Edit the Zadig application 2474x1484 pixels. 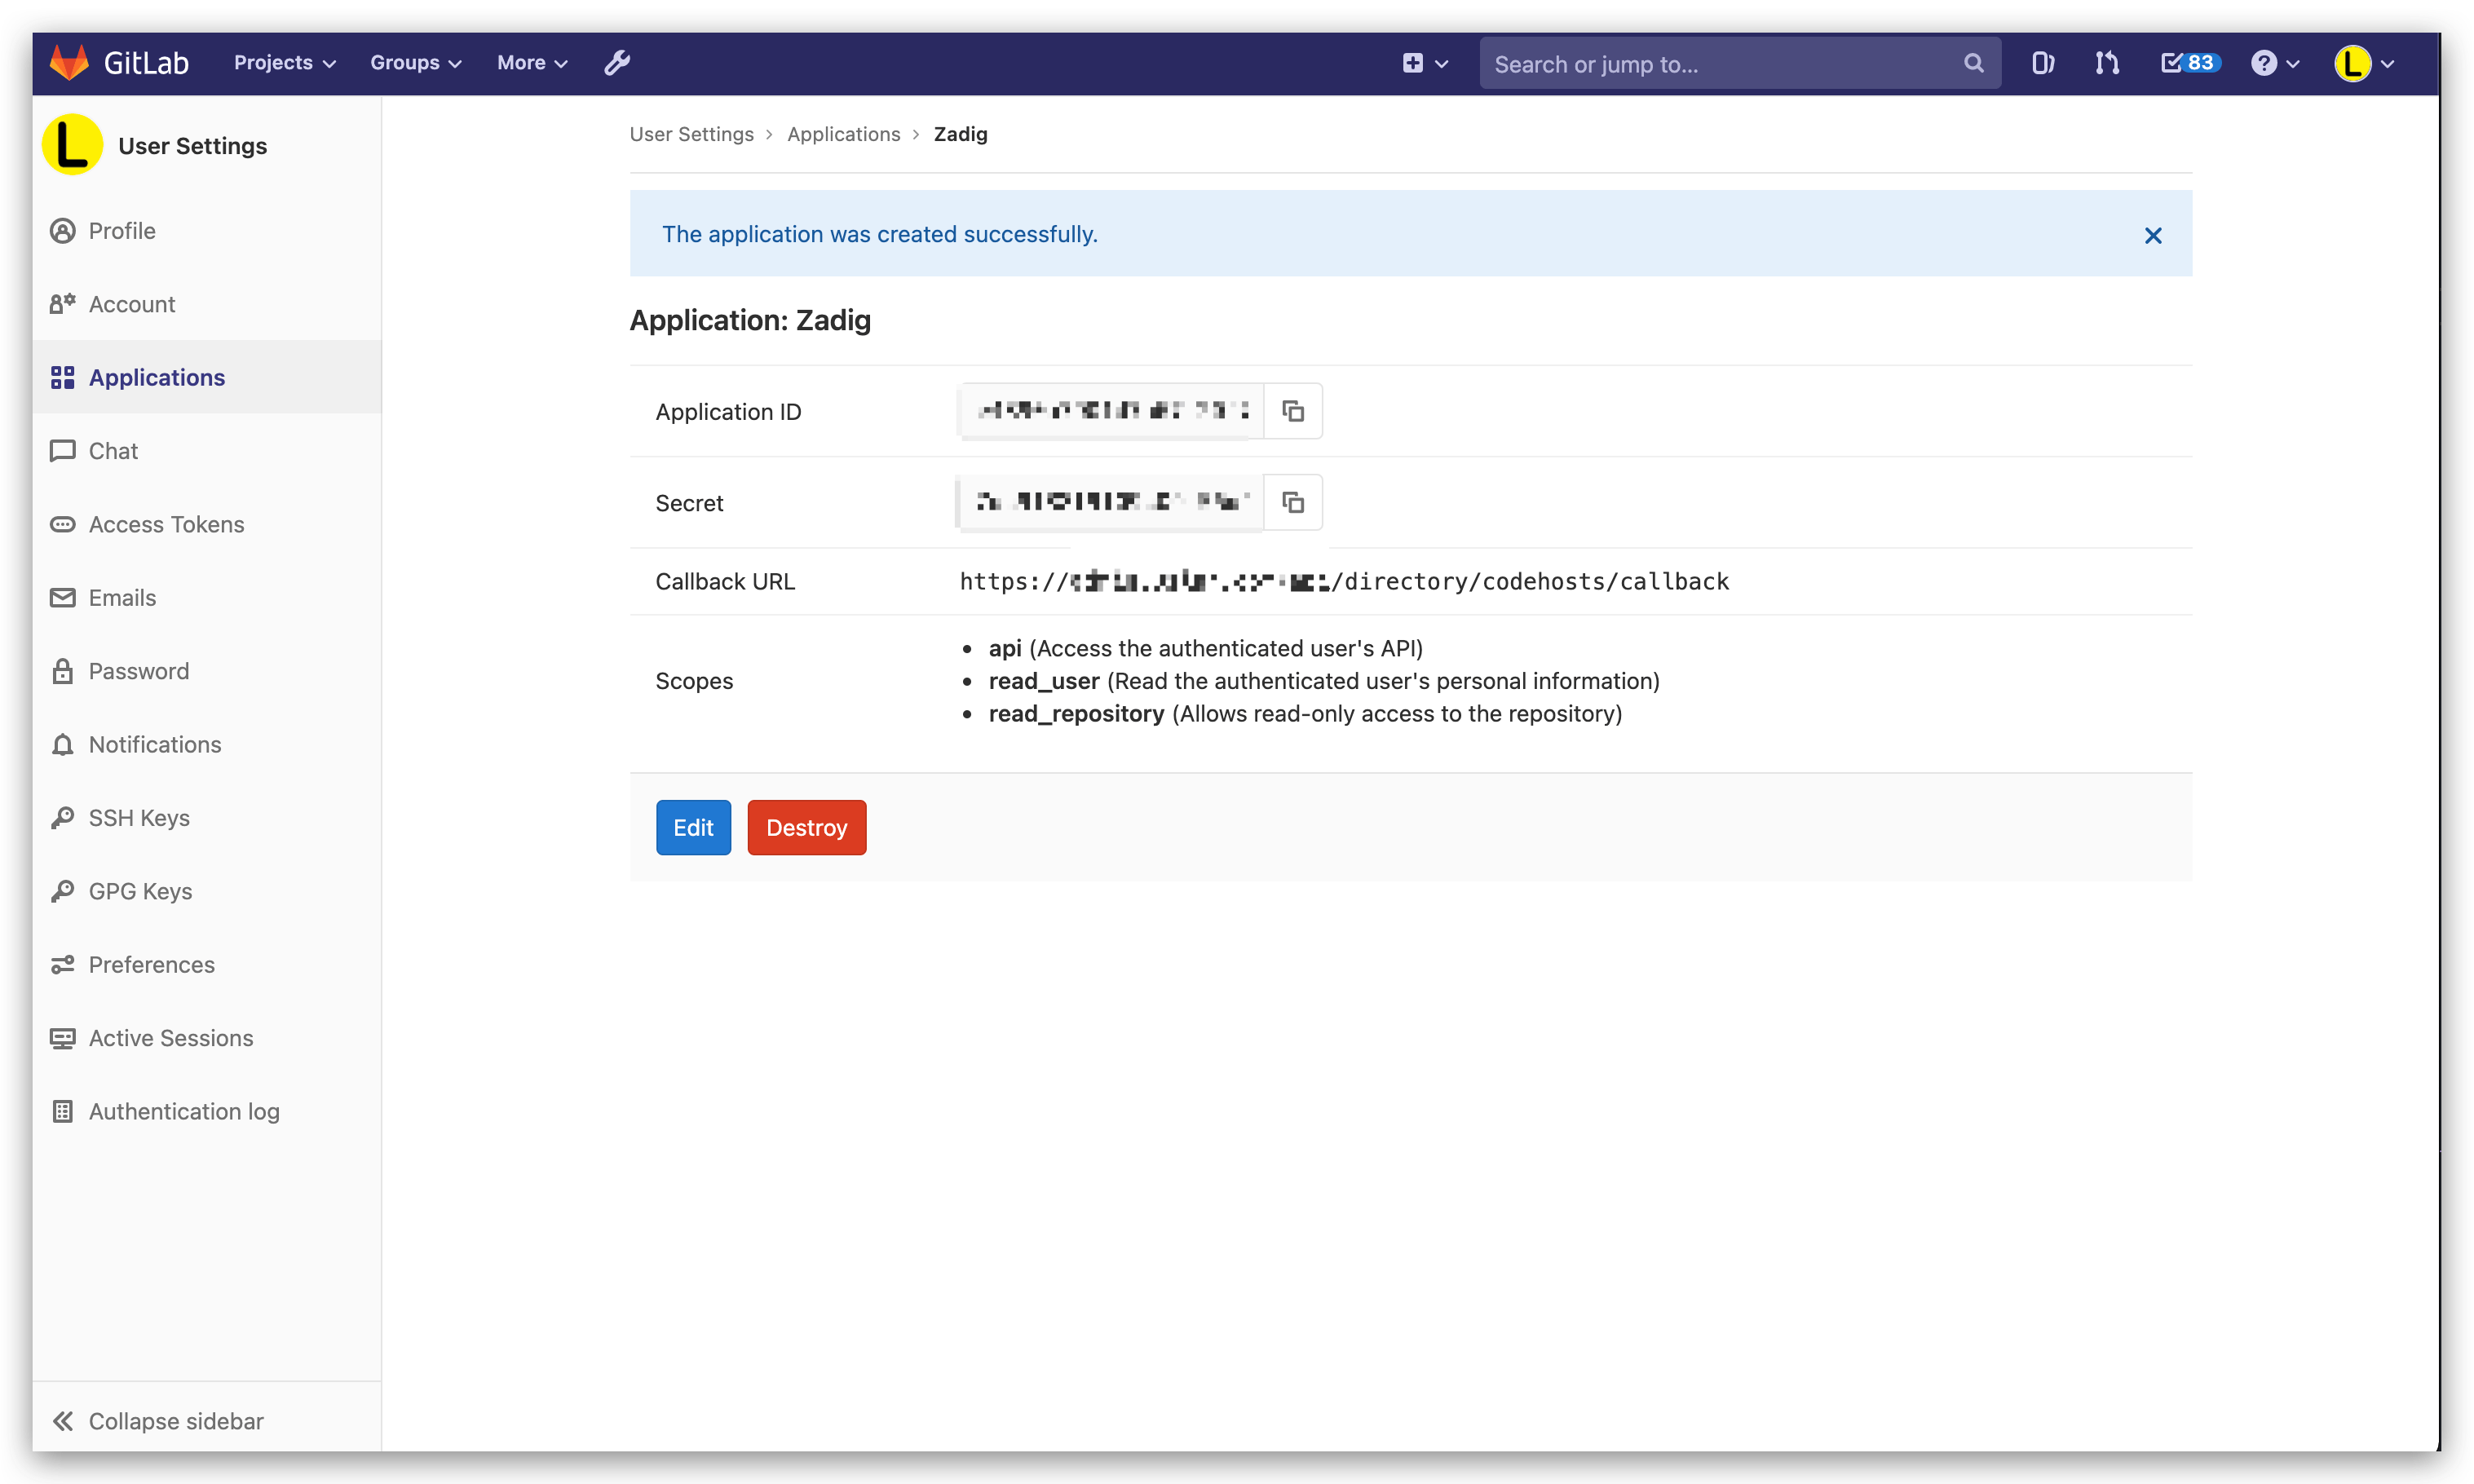pyautogui.click(x=693, y=827)
